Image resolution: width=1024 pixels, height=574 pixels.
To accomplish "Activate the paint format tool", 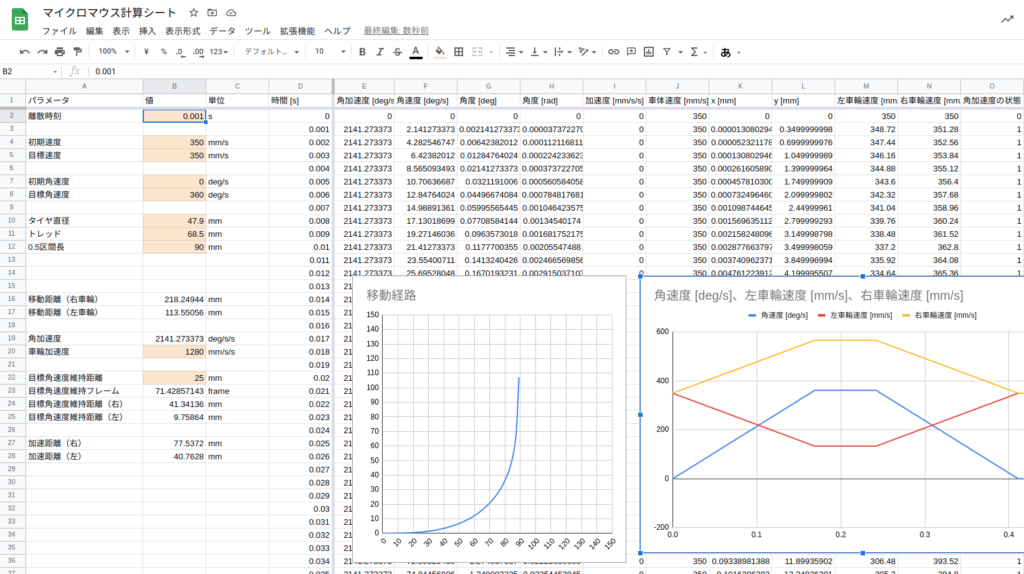I will 78,52.
